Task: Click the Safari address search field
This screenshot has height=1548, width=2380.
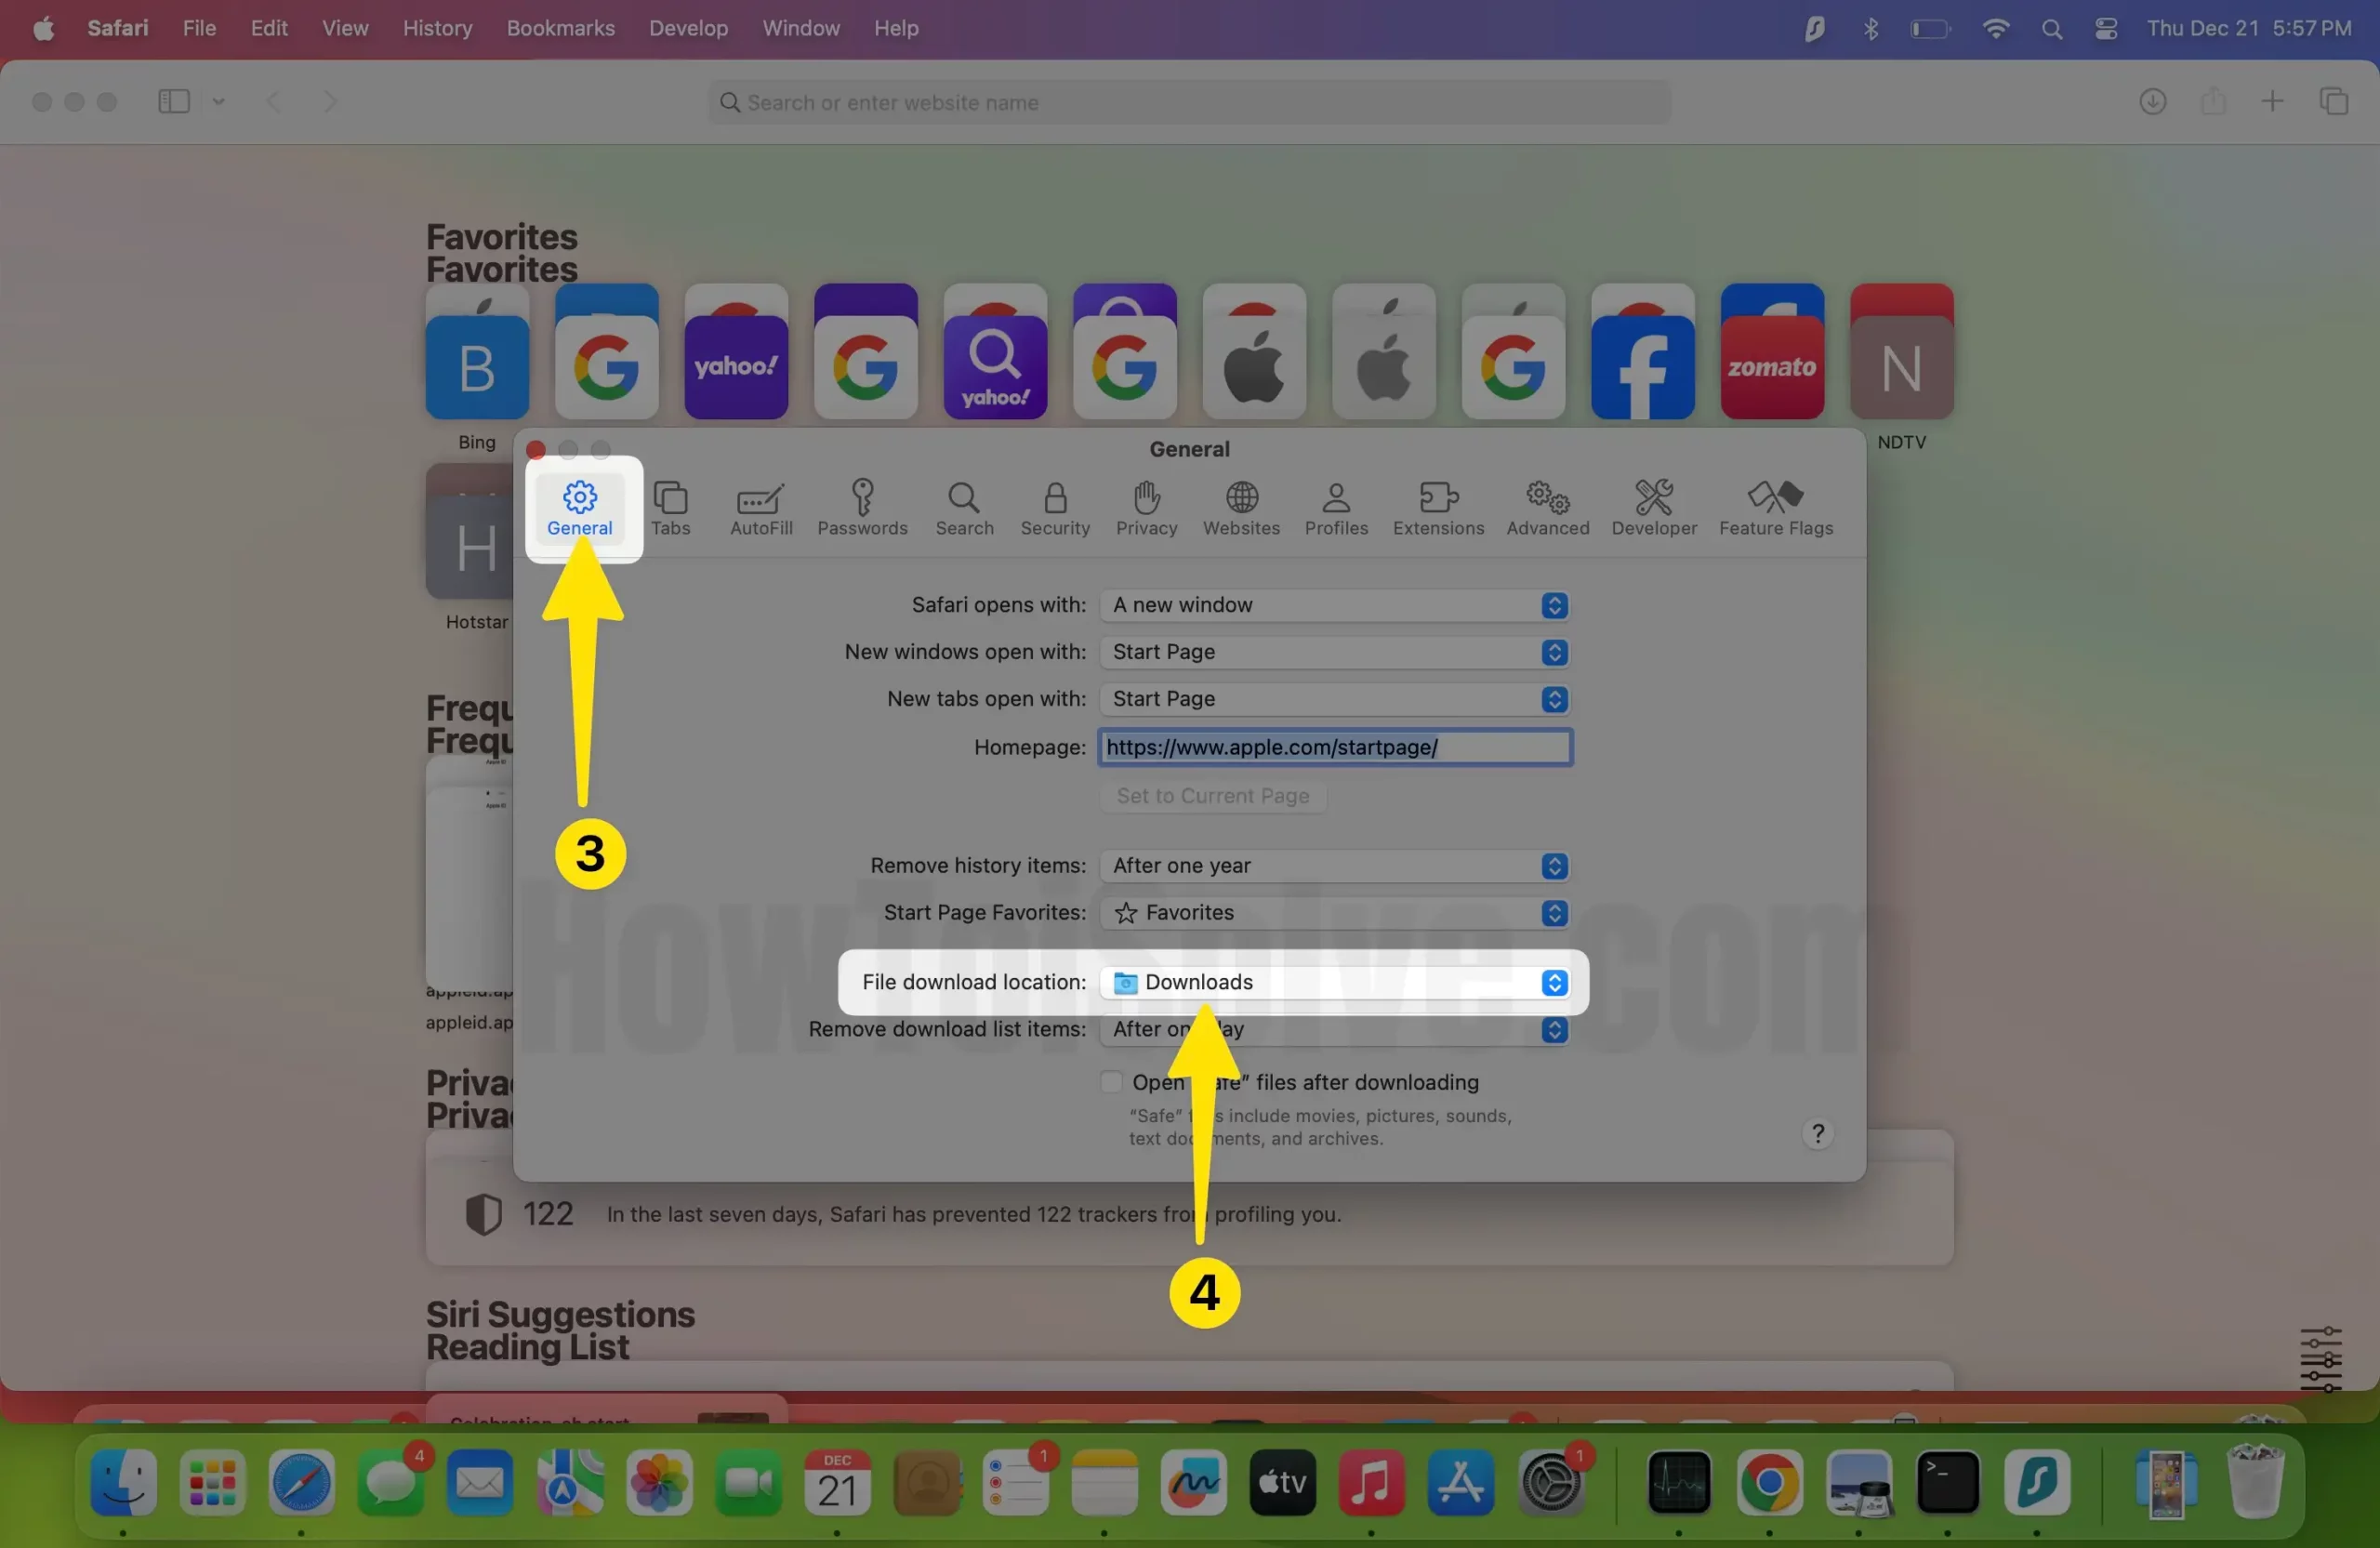Action: pyautogui.click(x=1189, y=102)
